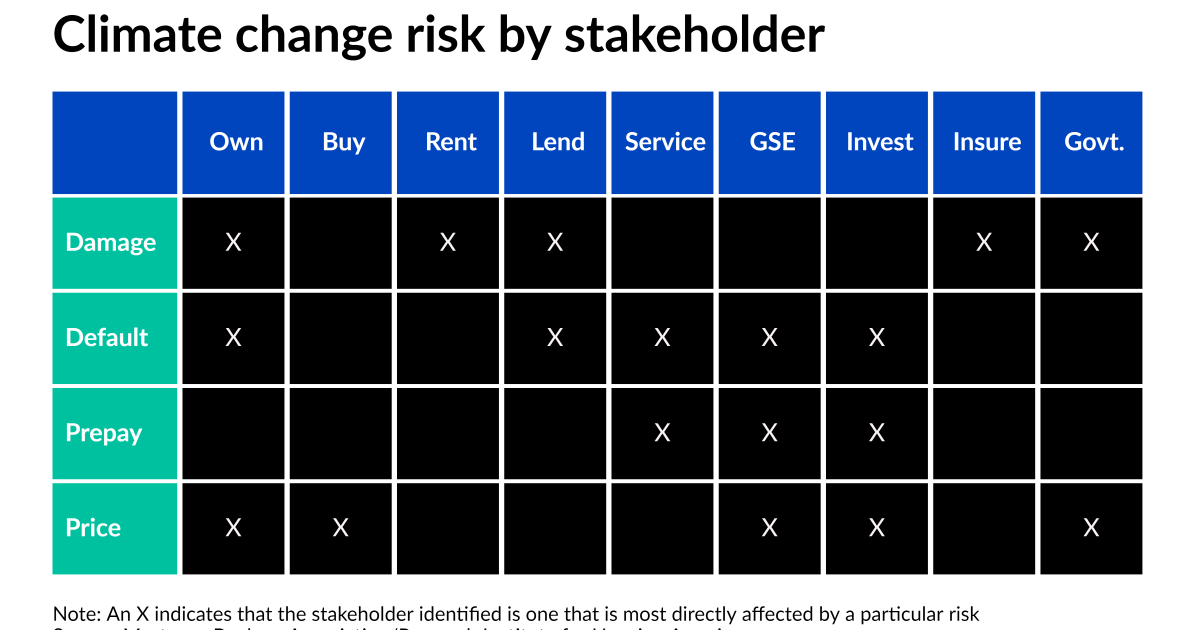Select the Rent column header
Viewport: 1200px width, 630px height.
click(x=450, y=142)
